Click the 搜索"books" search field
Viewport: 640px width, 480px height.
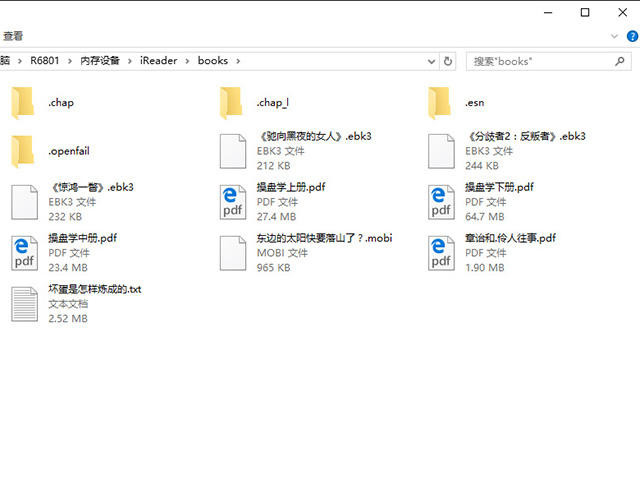coord(549,61)
